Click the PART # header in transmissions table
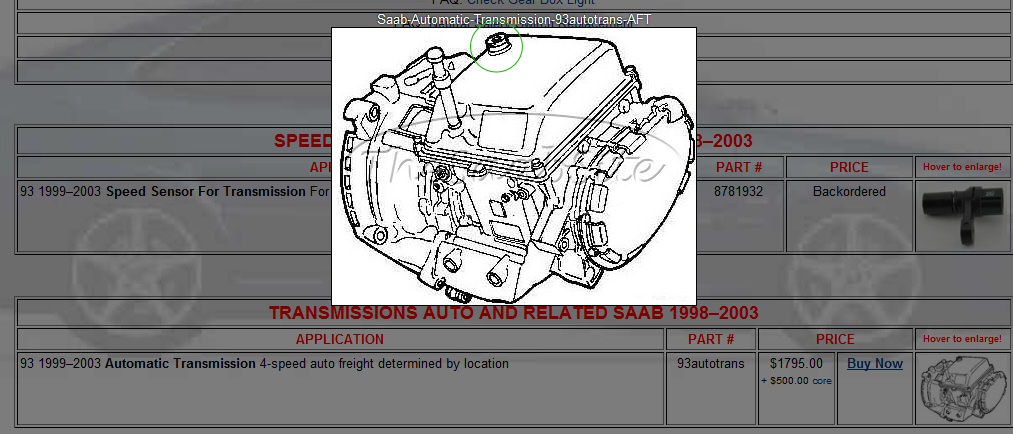Image resolution: width=1013 pixels, height=434 pixels. 711,339
